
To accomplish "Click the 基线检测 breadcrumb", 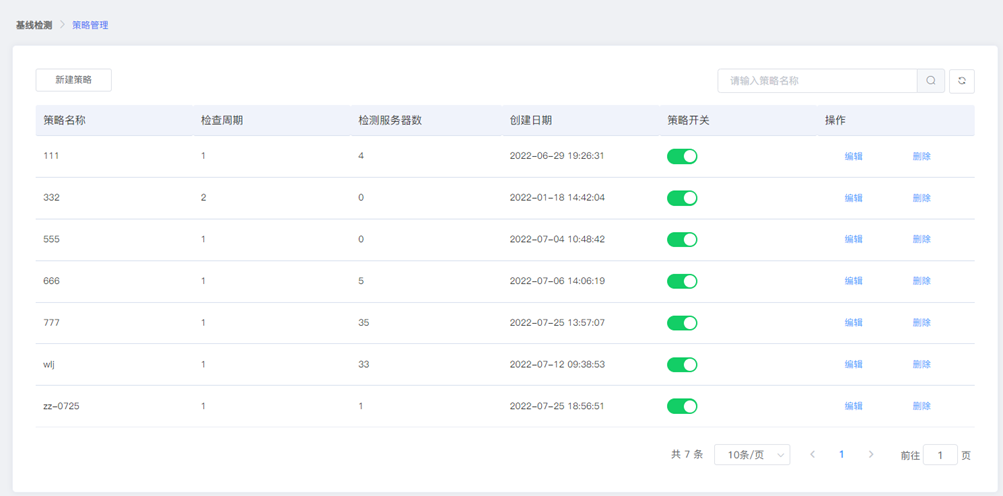I will coord(34,26).
